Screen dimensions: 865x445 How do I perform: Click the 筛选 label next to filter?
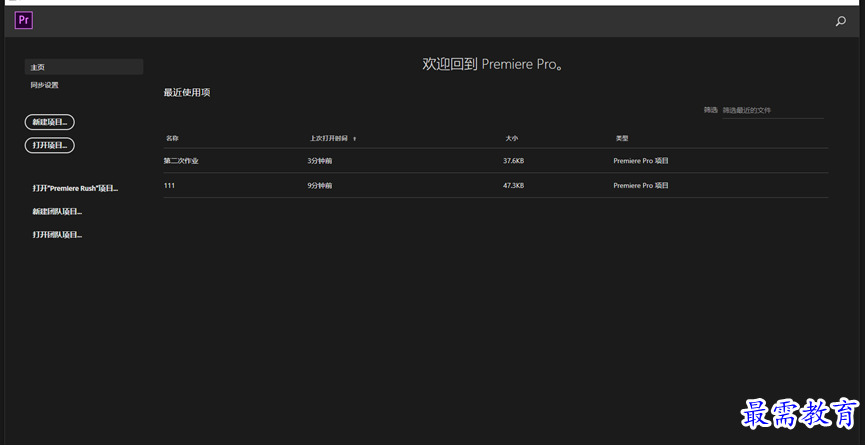(x=711, y=110)
